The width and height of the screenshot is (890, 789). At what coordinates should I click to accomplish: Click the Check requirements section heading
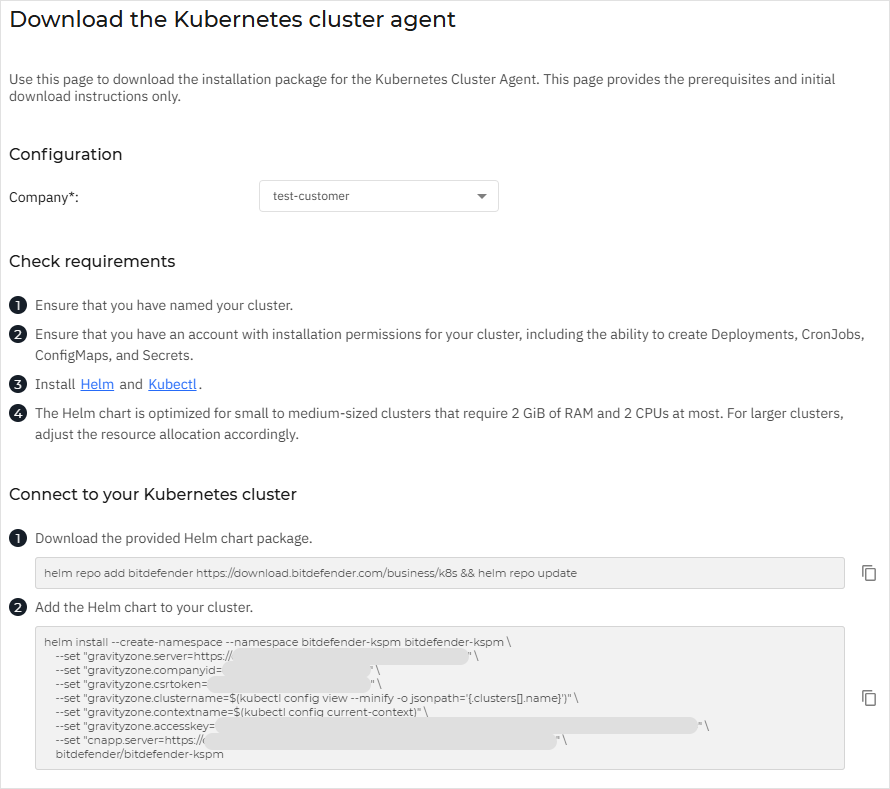[x=92, y=261]
